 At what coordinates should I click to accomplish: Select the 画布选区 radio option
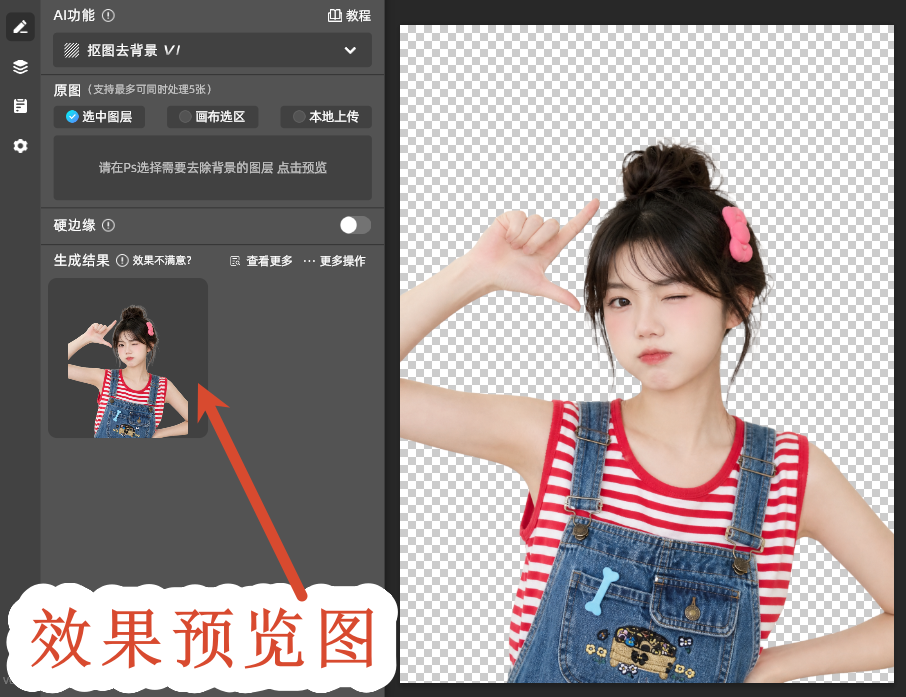pos(212,117)
